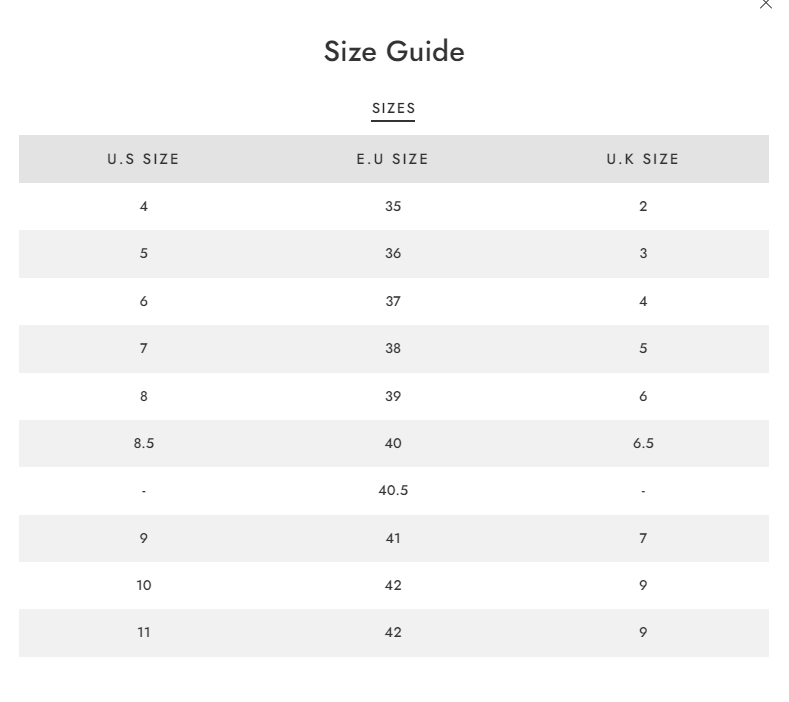
Task: Select U.S size 10 cell
Action: coord(144,585)
